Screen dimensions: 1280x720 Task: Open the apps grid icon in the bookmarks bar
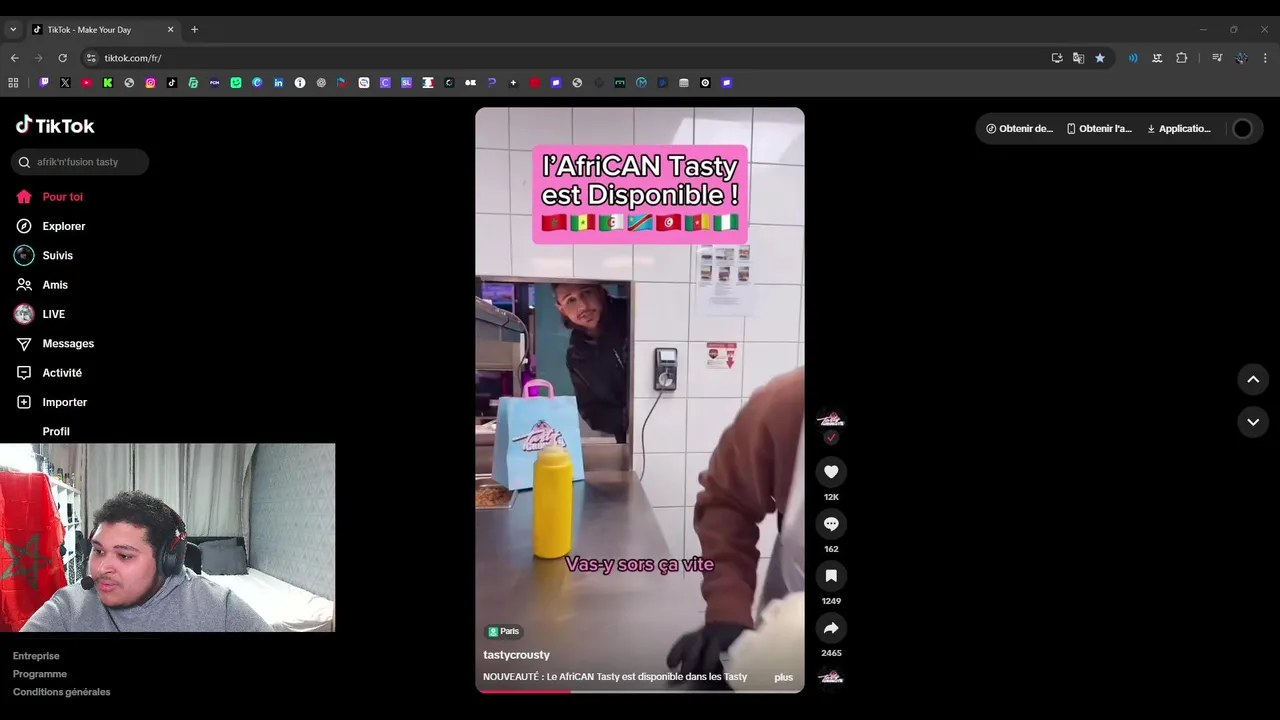coord(13,83)
